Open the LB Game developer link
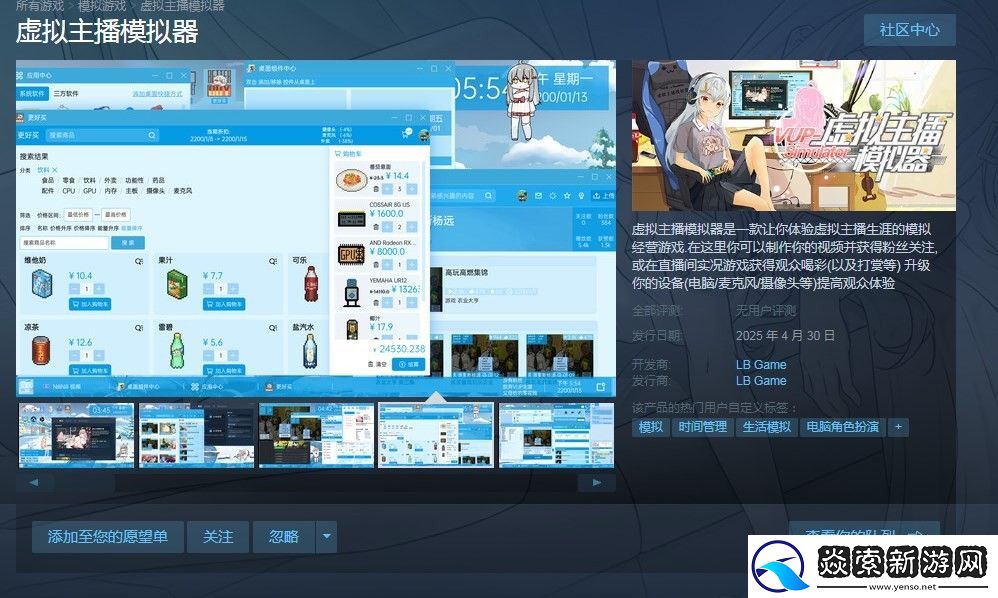Screen dimensions: 998x598 pyautogui.click(x=759, y=364)
